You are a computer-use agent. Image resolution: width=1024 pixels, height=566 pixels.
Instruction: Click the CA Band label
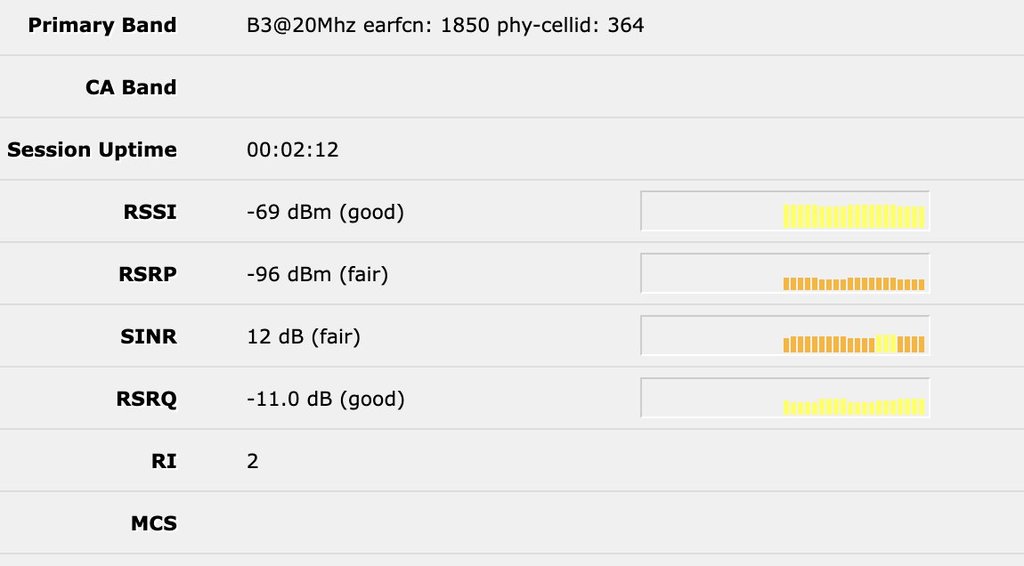[130, 87]
